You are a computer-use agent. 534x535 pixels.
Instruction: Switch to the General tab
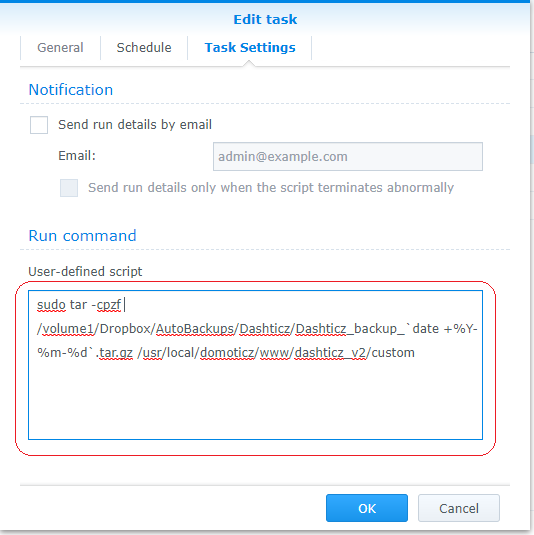(x=60, y=48)
